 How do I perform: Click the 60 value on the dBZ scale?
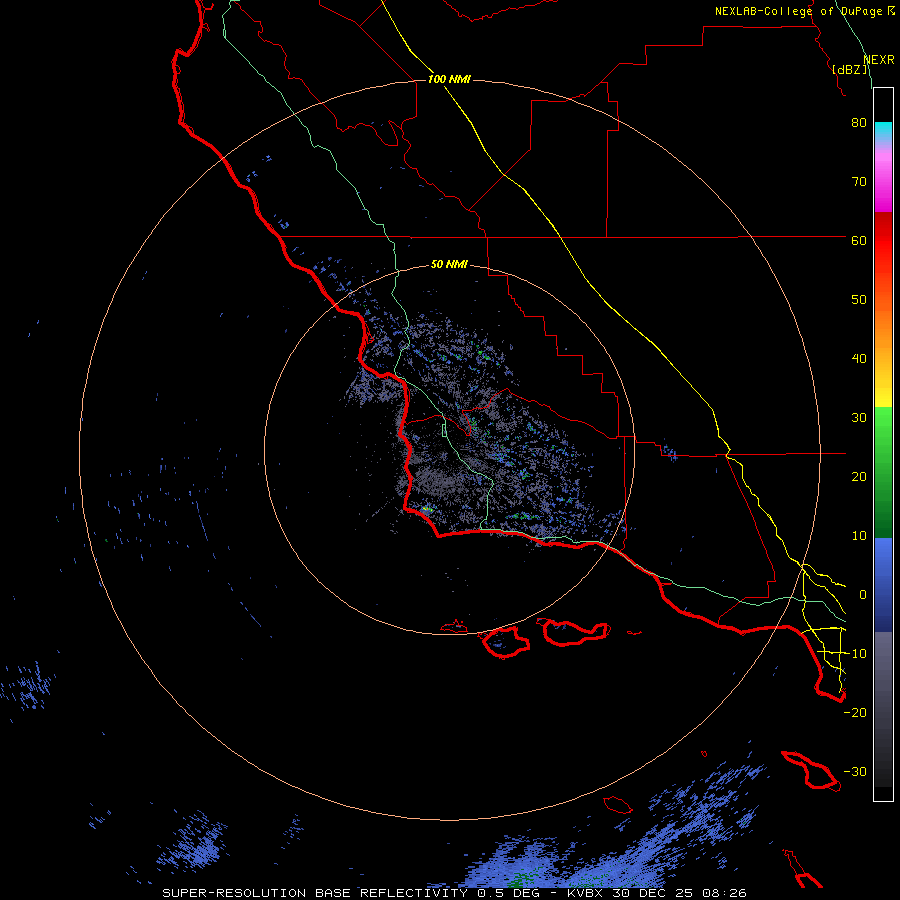(x=859, y=240)
